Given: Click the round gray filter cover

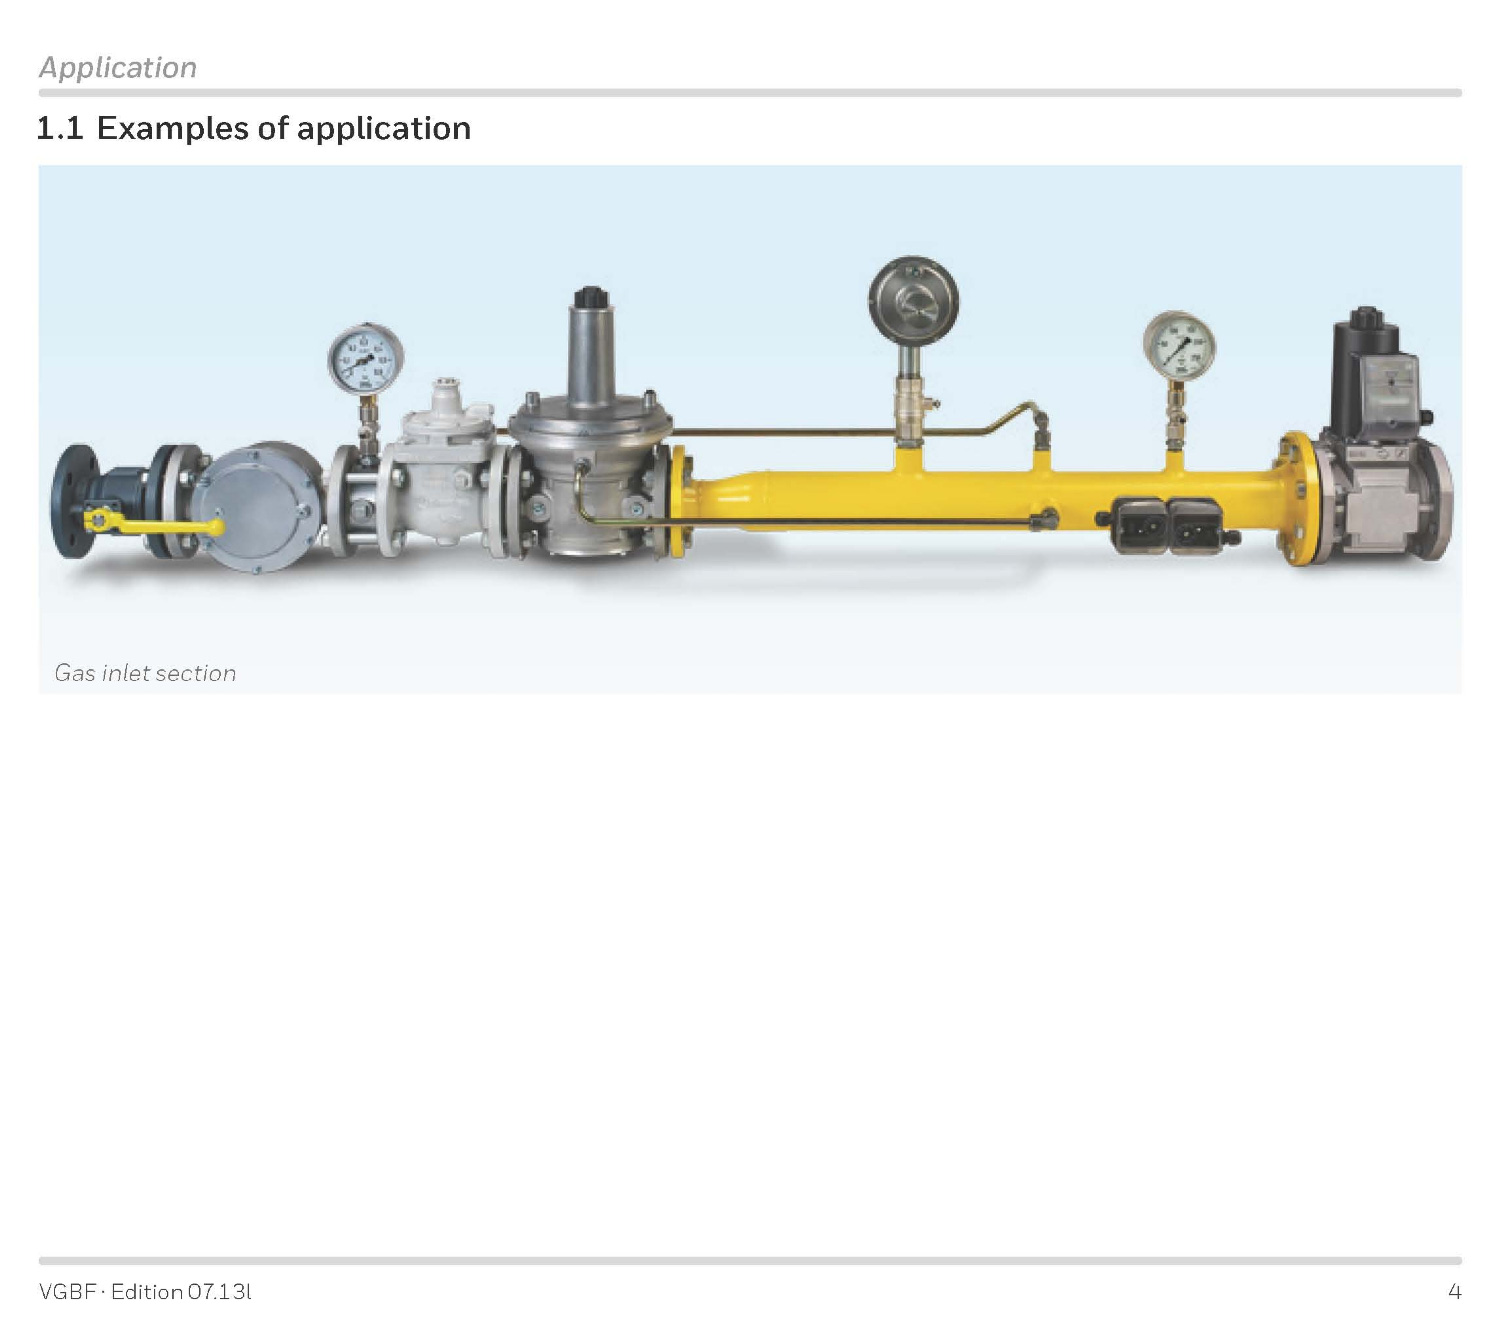Looking at the screenshot, I should (x=256, y=506).
